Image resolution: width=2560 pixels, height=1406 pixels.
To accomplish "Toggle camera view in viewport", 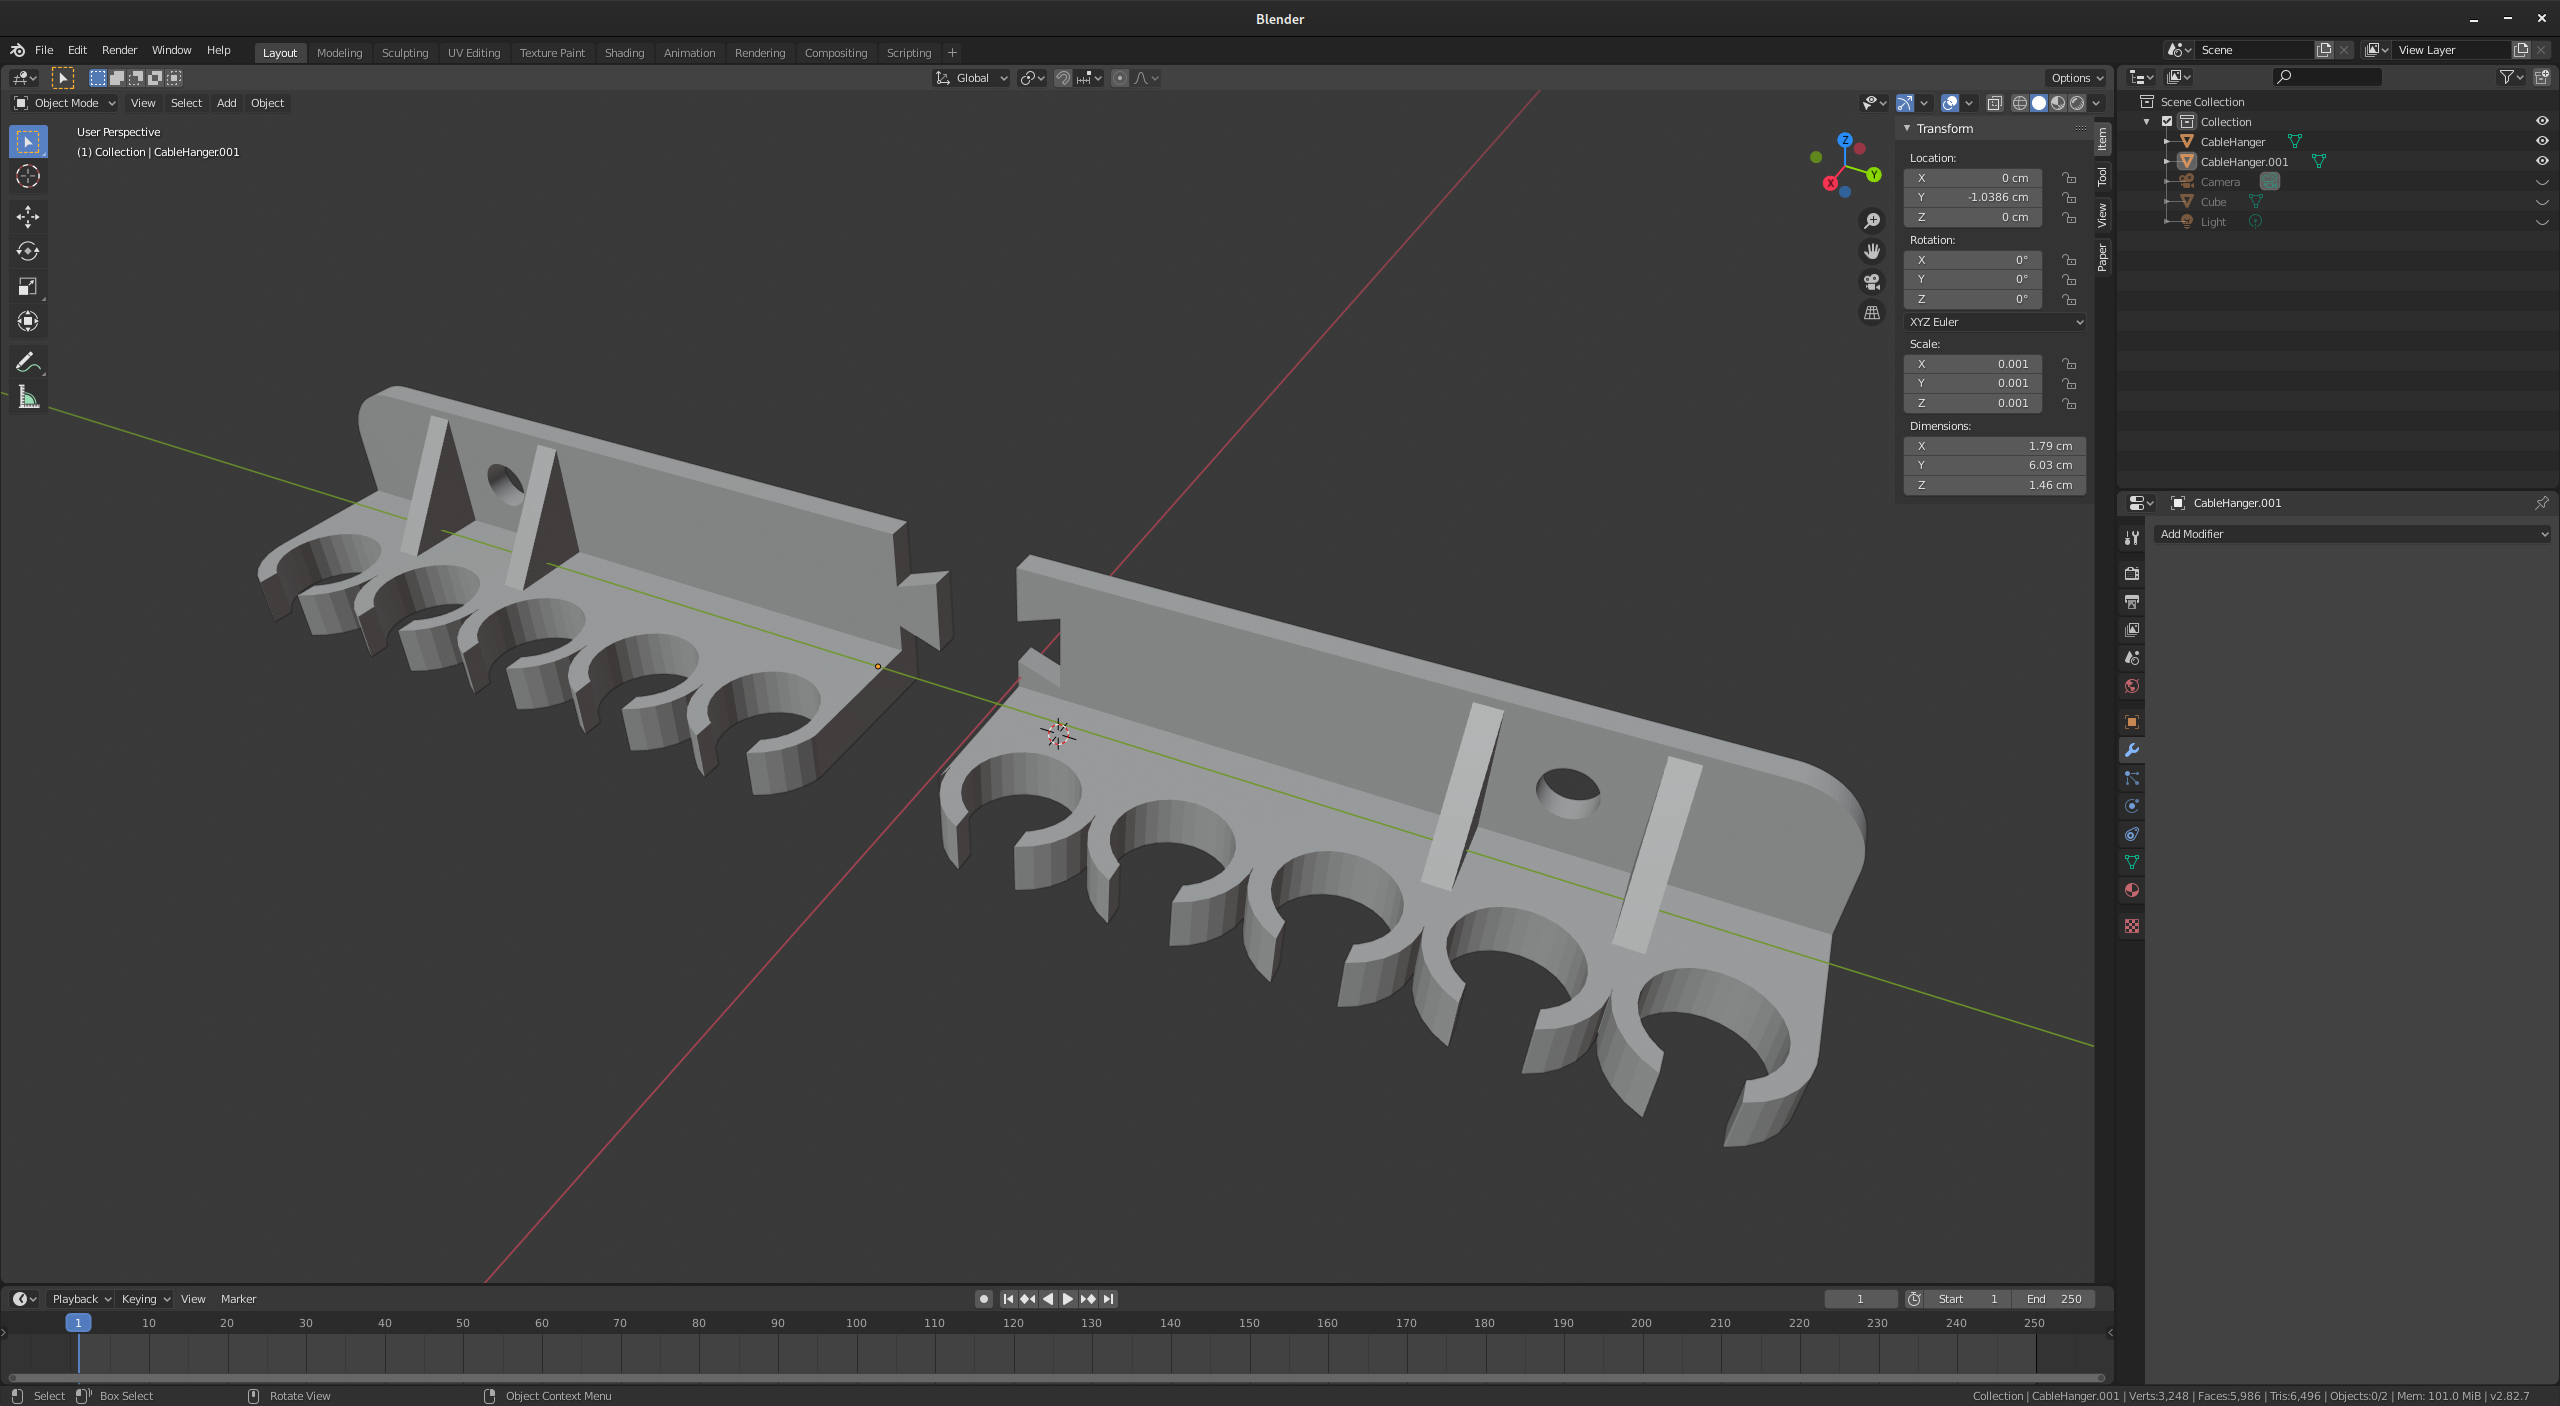I will coord(1872,282).
